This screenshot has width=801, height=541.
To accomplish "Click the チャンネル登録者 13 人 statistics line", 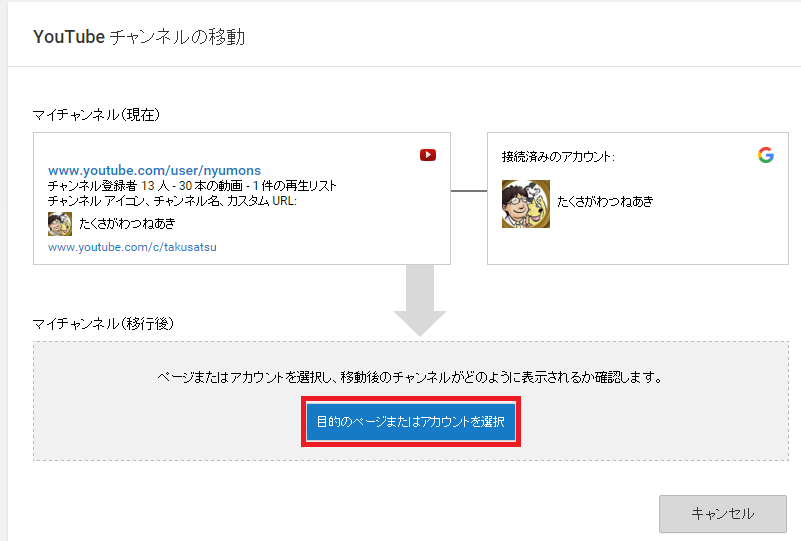I will tap(192, 185).
